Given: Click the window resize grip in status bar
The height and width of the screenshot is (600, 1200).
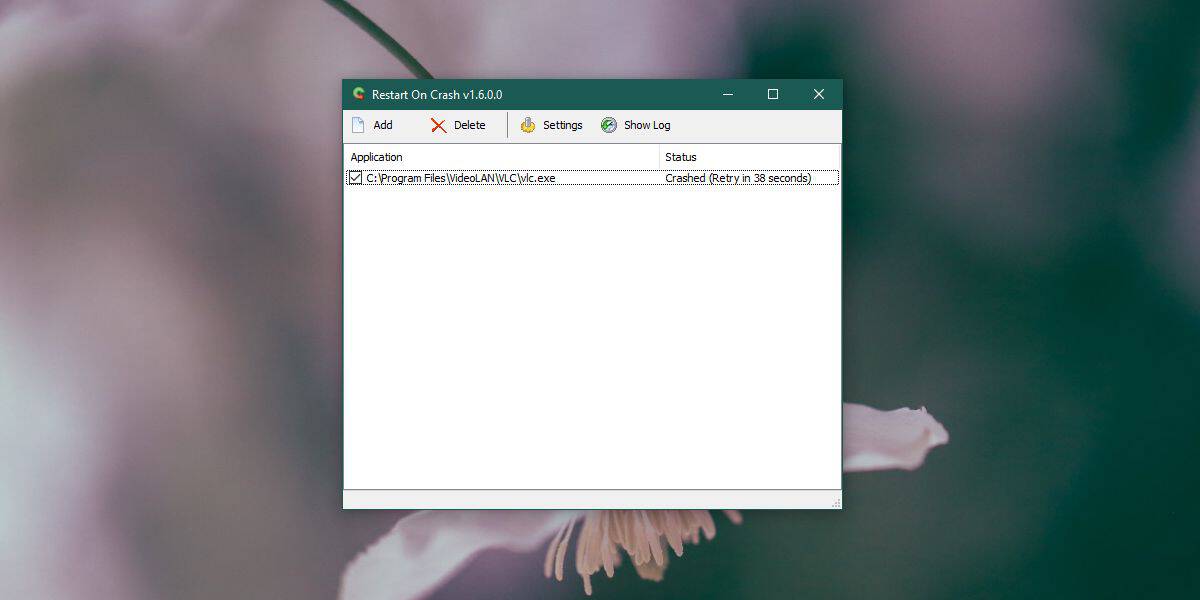Looking at the screenshot, I should click(835, 502).
